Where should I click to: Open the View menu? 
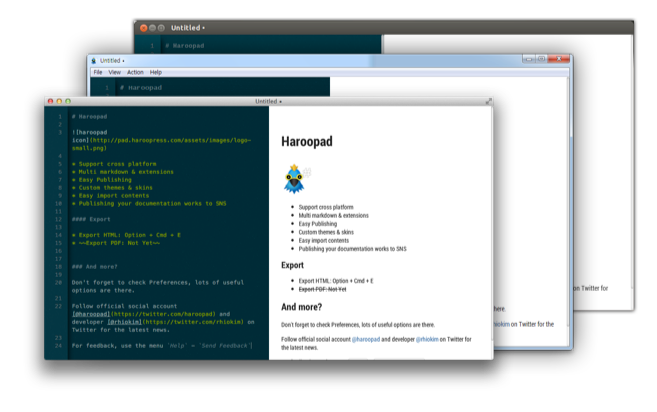click(x=114, y=72)
